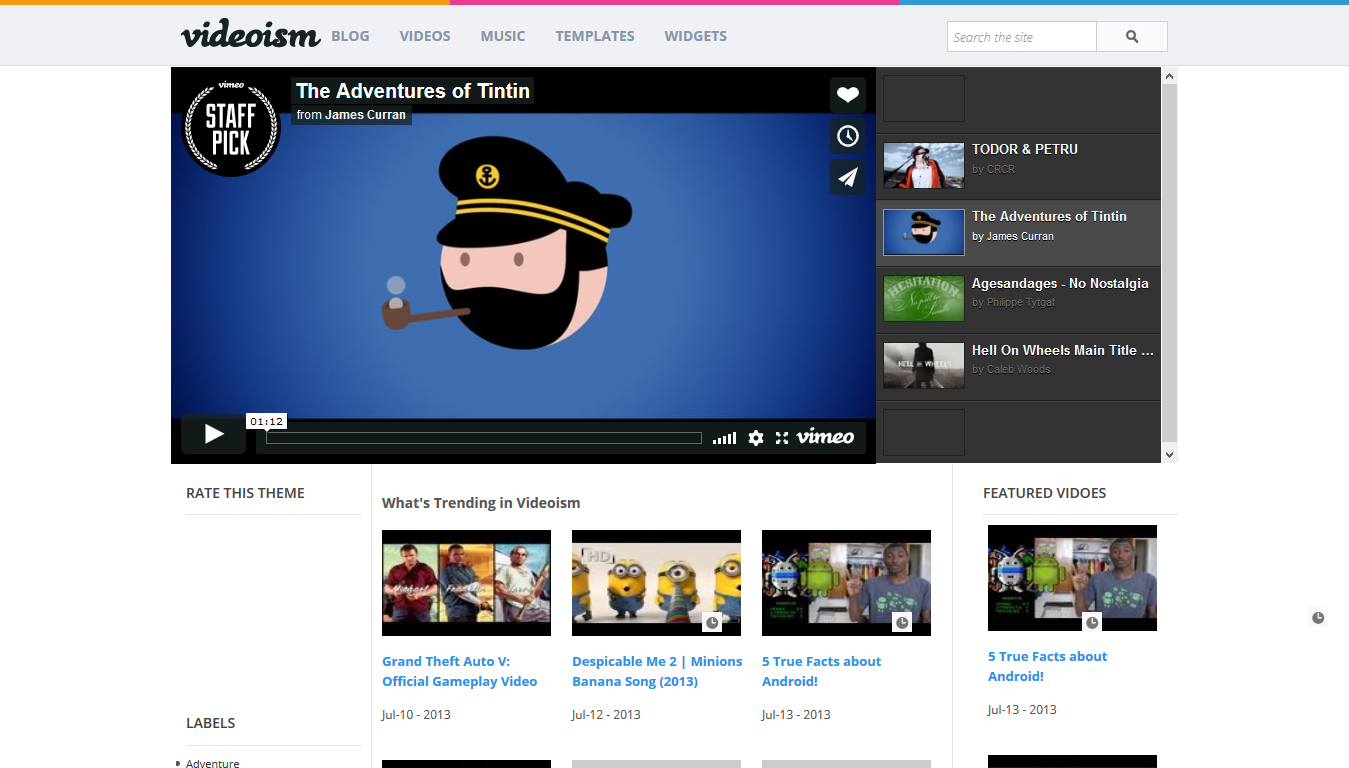The width and height of the screenshot is (1349, 768).
Task: Click the Jul-12 - 2013 date text
Action: coord(606,714)
